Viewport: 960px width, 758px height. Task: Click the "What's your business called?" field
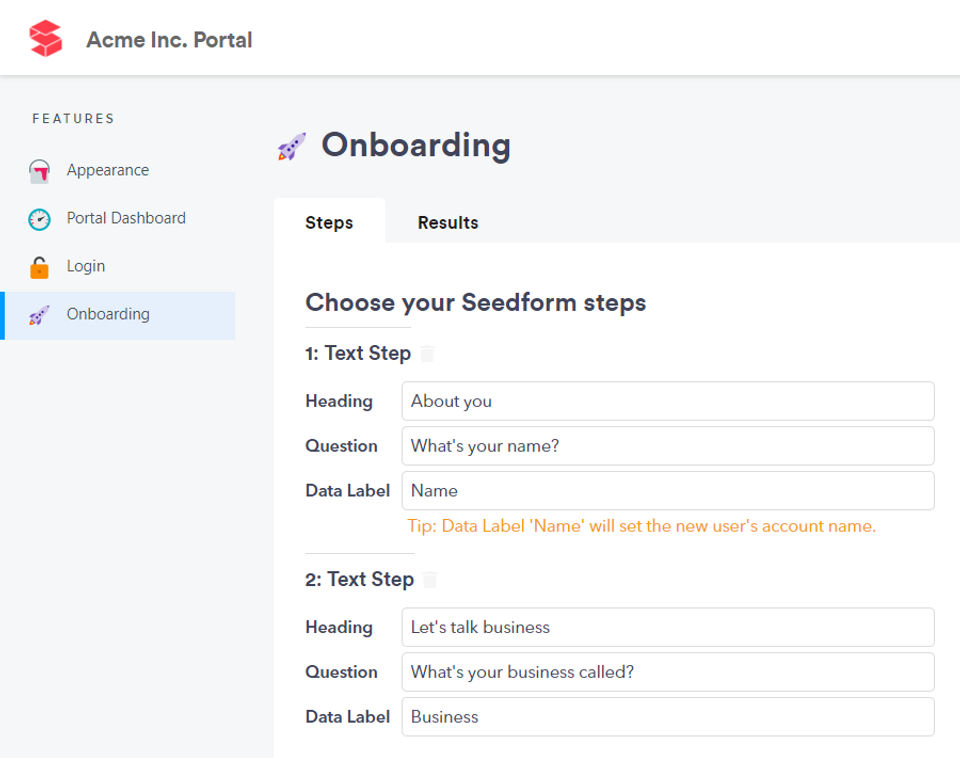pos(668,672)
